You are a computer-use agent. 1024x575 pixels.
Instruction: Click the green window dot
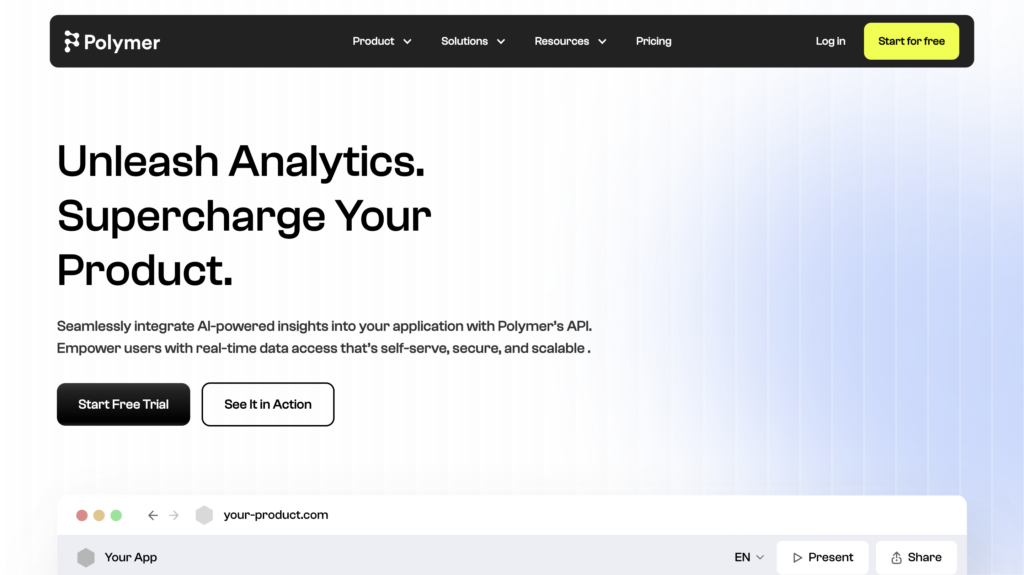116,516
